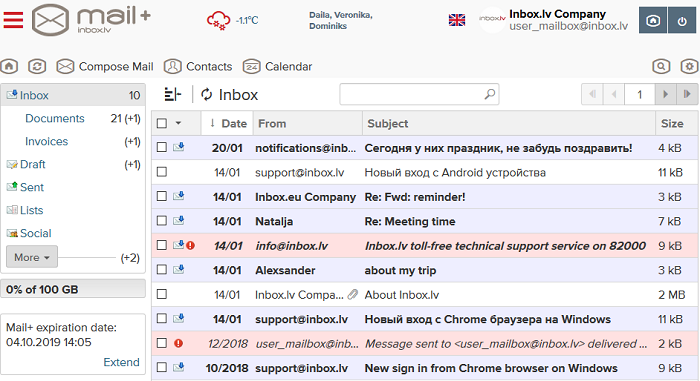
Task: Open user_mailbox@inbox.lv account text
Action: pos(568,26)
